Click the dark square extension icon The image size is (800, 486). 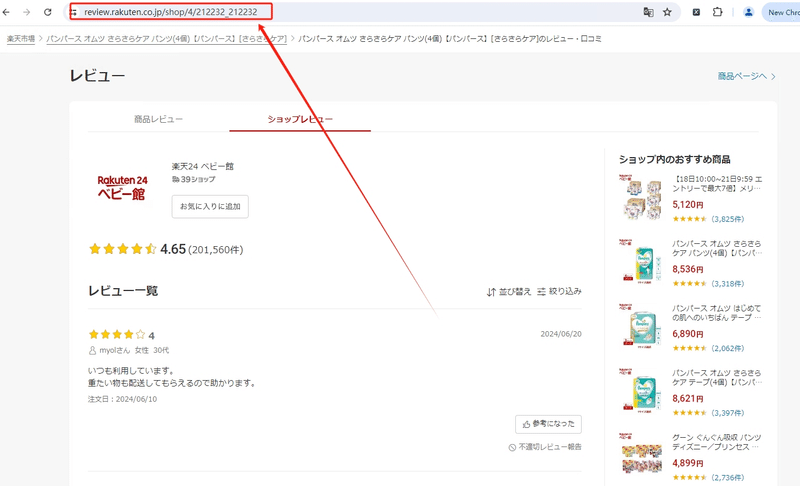(696, 12)
